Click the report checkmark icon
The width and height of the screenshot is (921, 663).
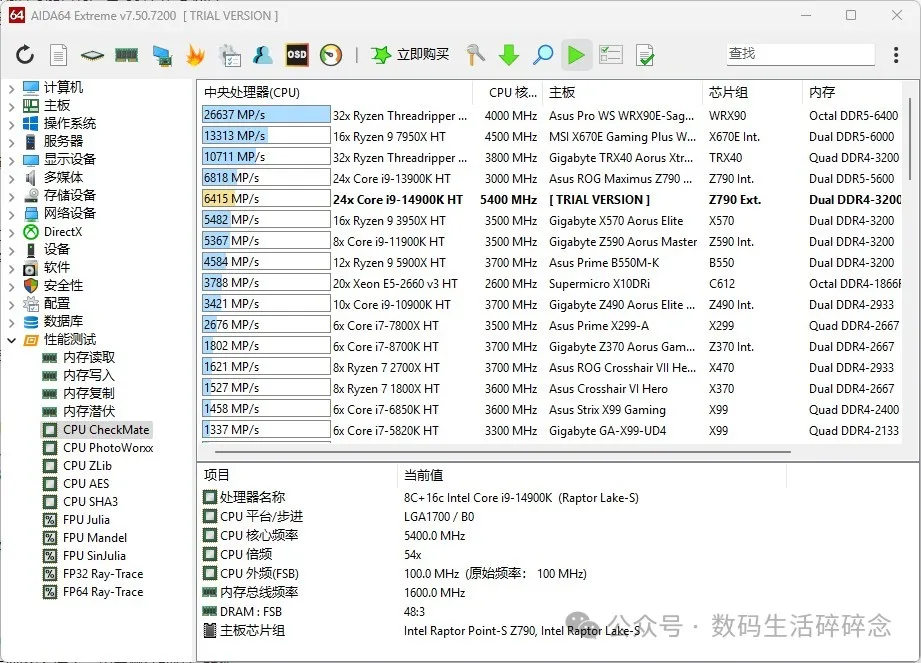(x=644, y=55)
